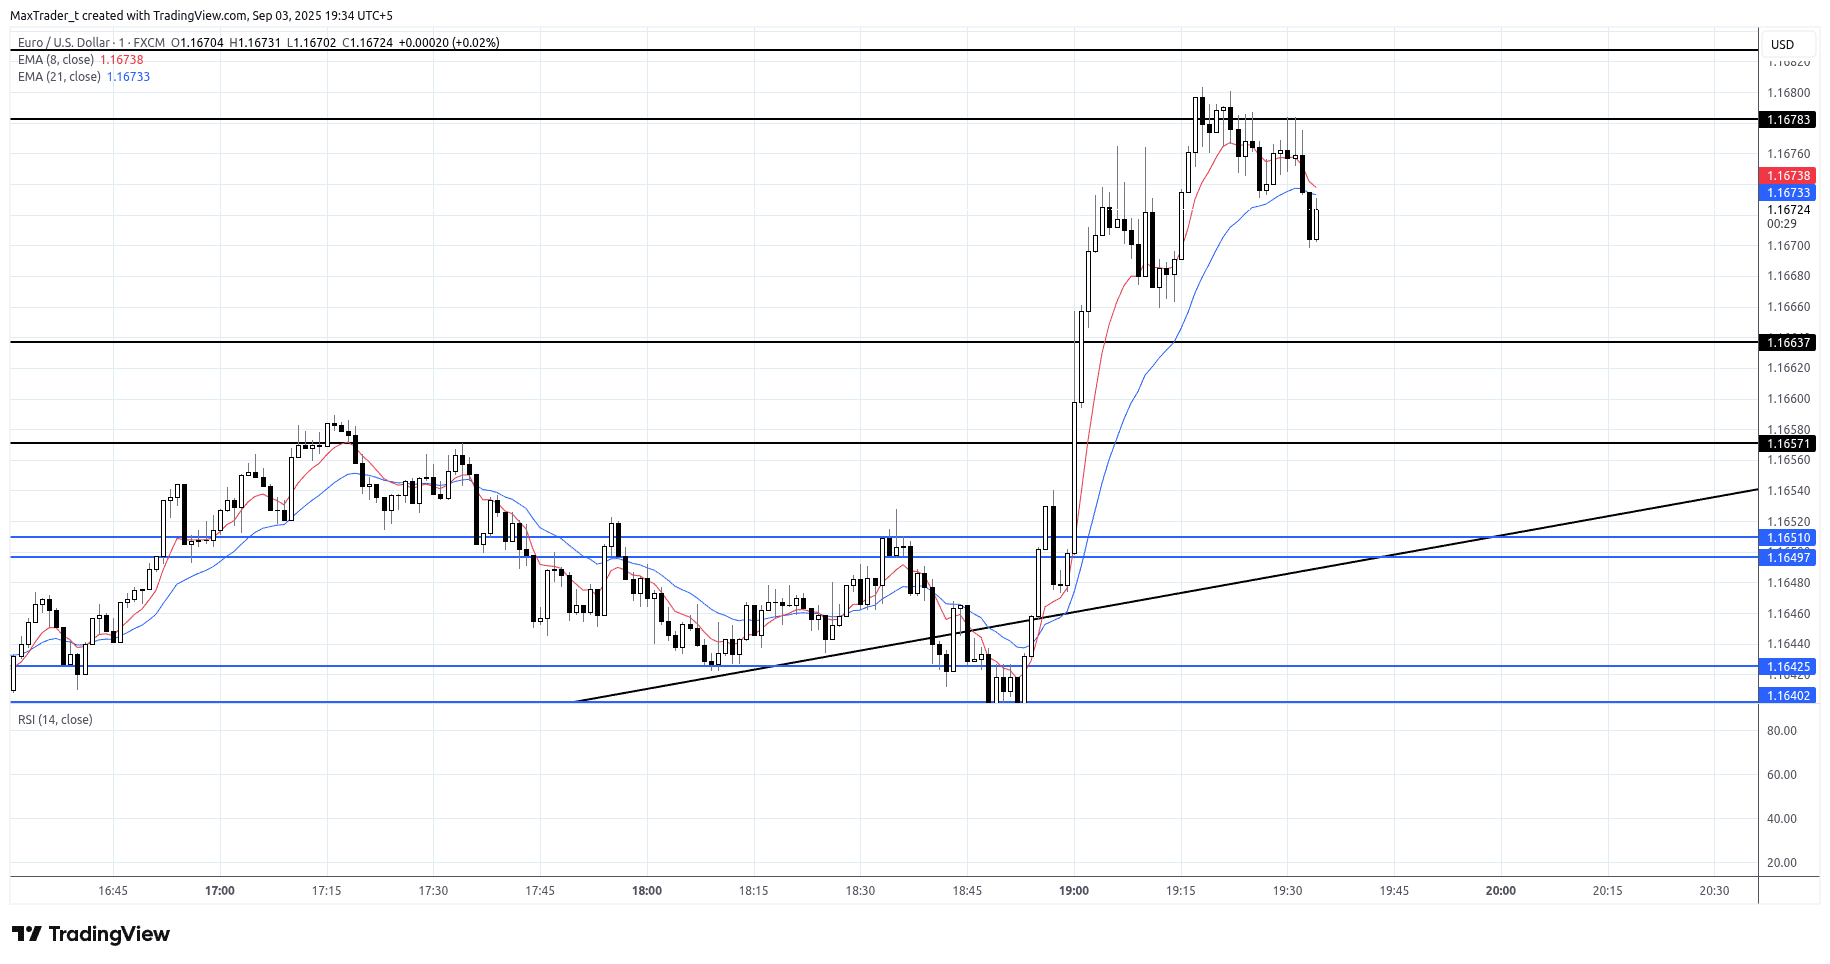Select the 1.16637 black price level label
This screenshot has width=1830, height=964.
point(1787,343)
